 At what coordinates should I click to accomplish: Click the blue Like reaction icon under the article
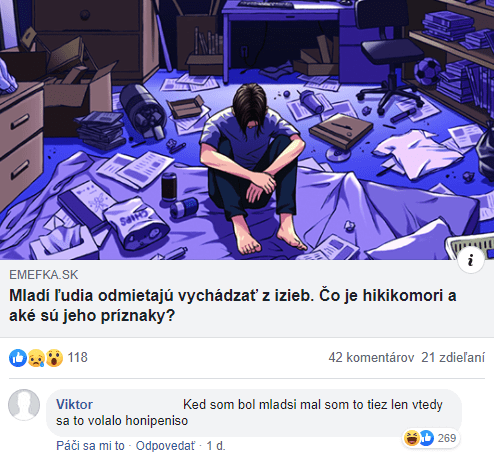pyautogui.click(x=18, y=358)
